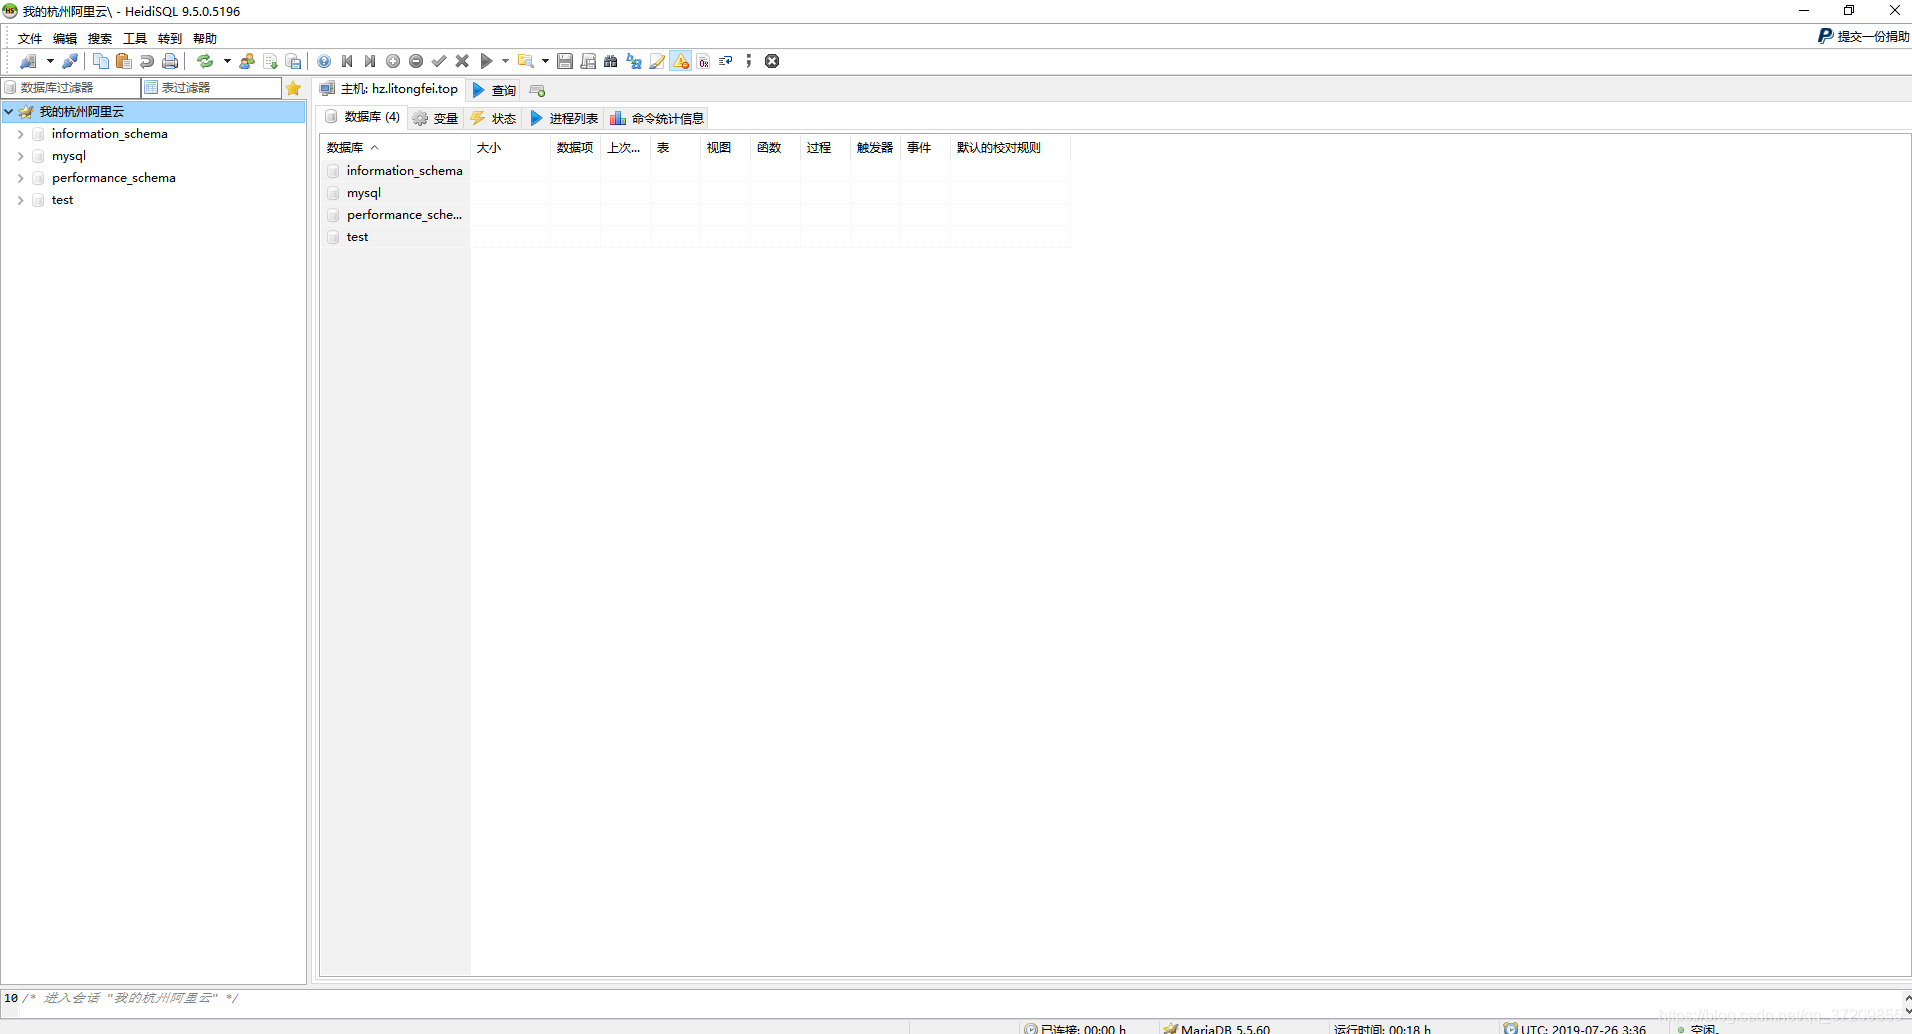Sort by the 大小 column header

pyautogui.click(x=510, y=148)
